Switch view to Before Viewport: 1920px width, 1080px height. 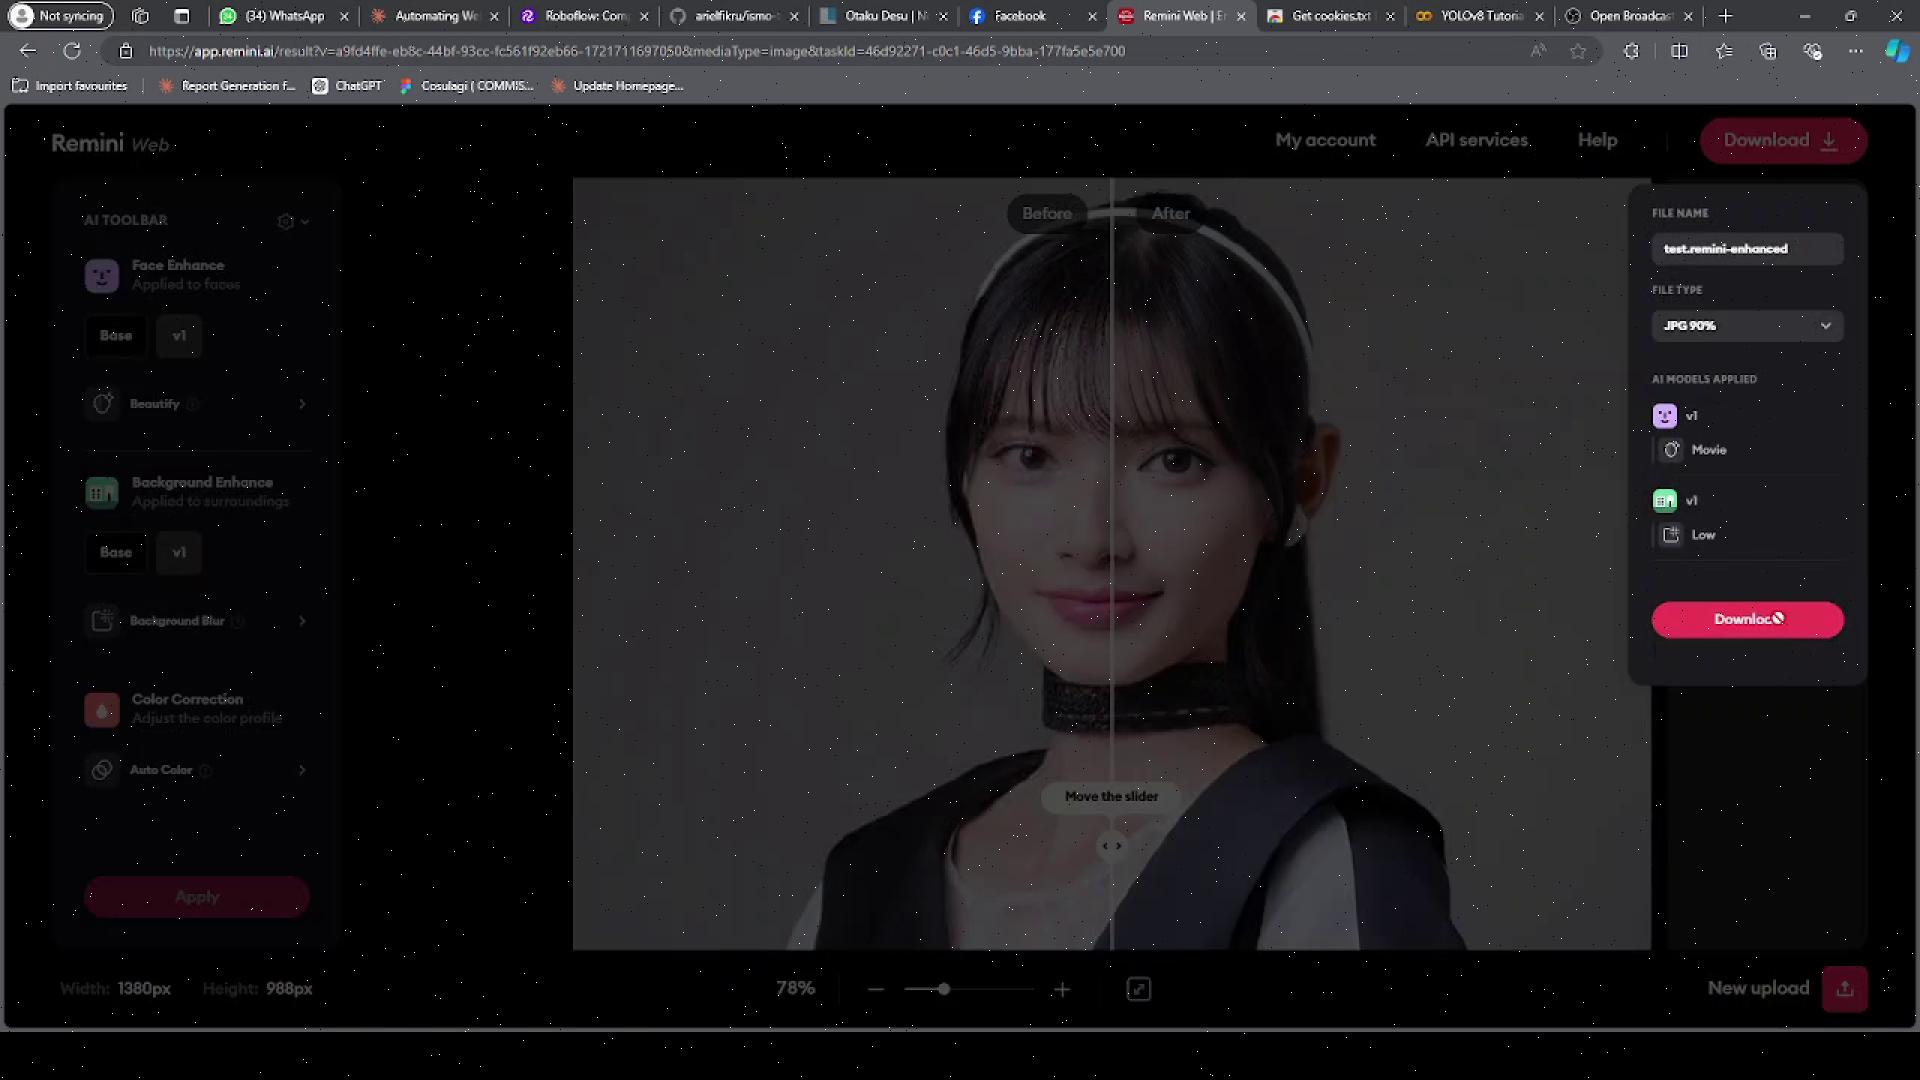[x=1046, y=213]
